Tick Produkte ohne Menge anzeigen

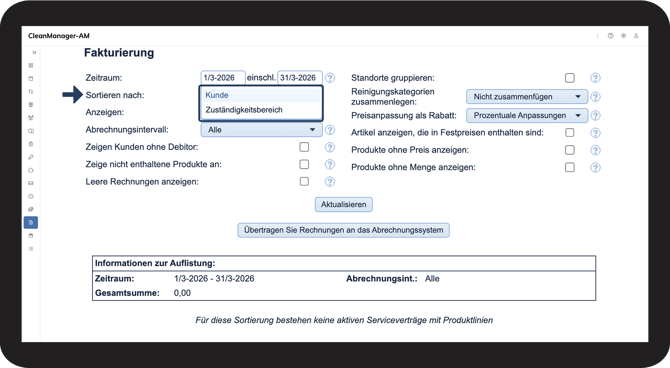click(x=570, y=167)
